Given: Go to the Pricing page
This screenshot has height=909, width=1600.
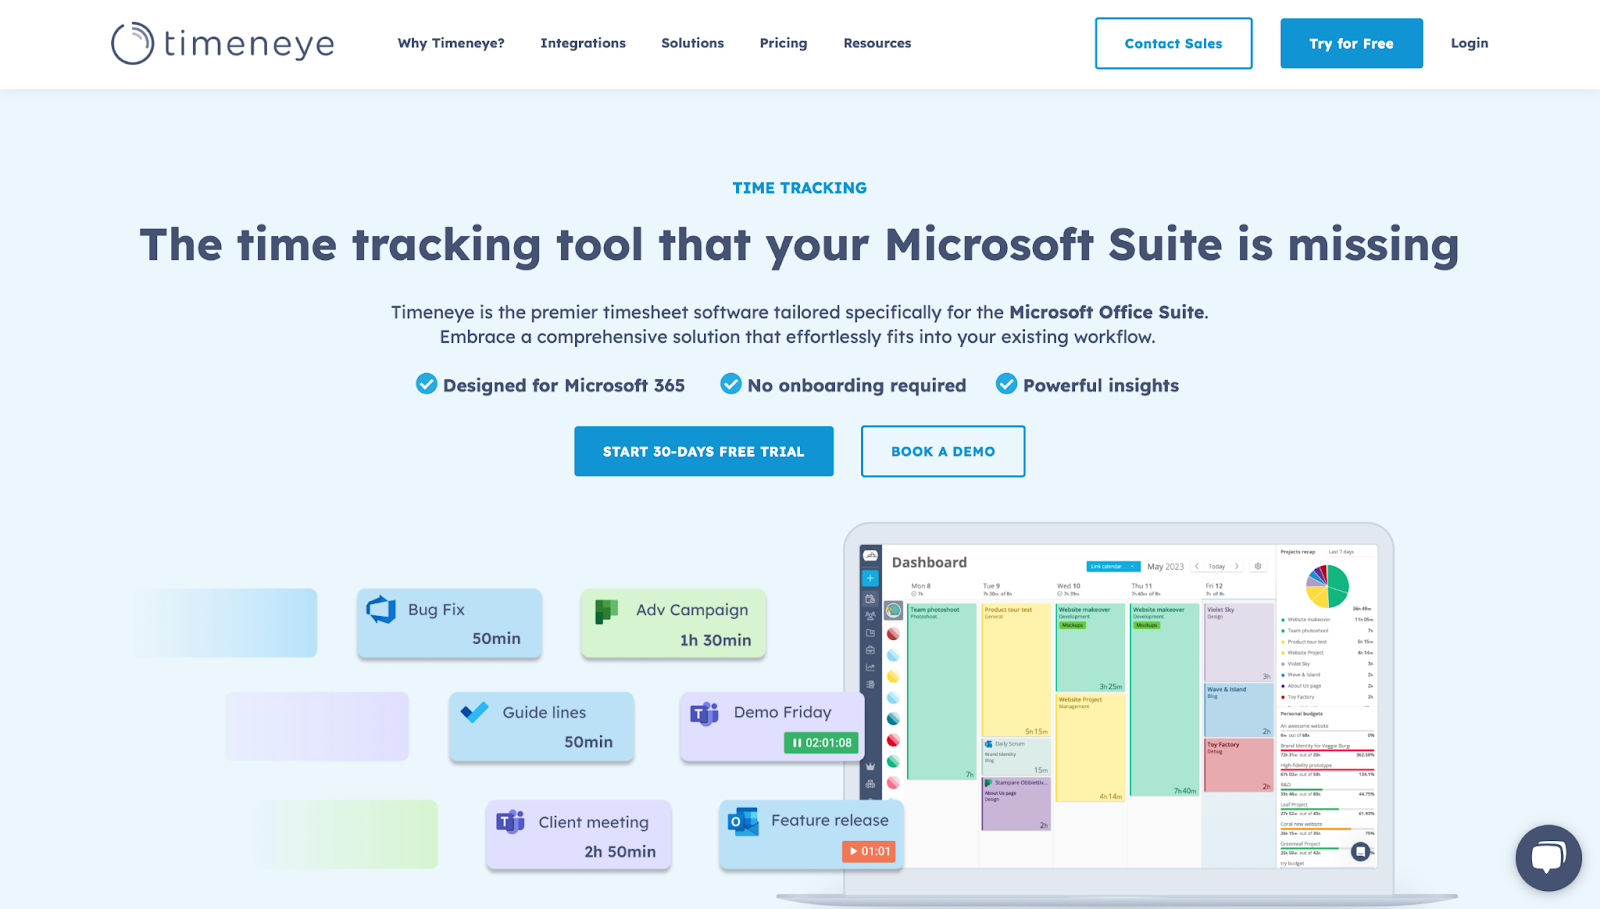Looking at the screenshot, I should (783, 43).
